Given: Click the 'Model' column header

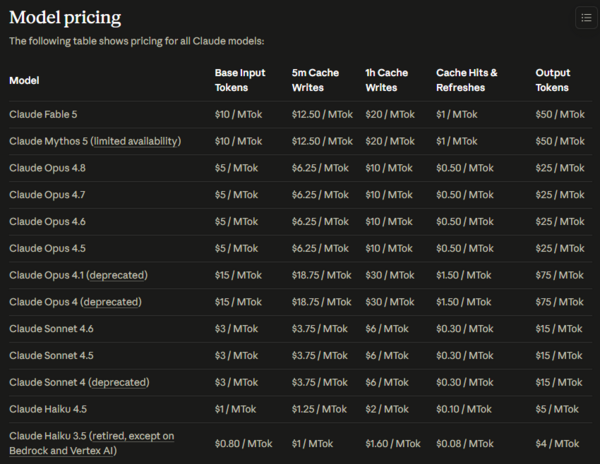Looking at the screenshot, I should click(x=24, y=80).
